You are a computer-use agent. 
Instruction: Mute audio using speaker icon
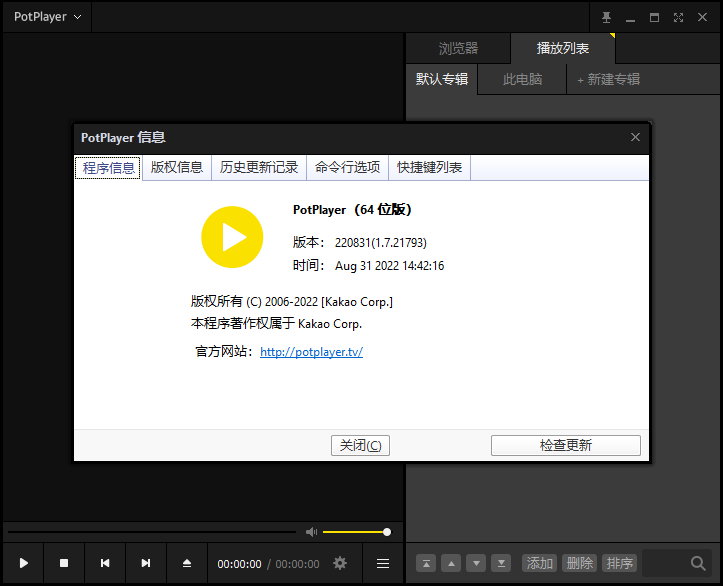pyautogui.click(x=311, y=532)
